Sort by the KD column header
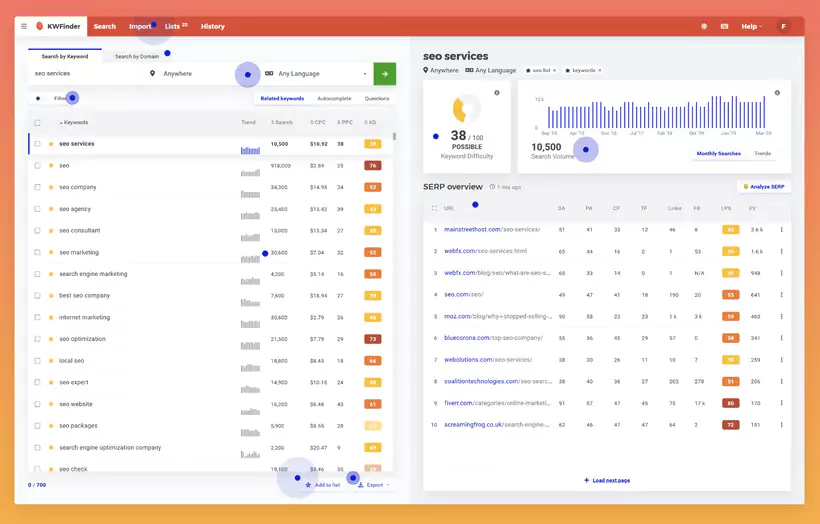This screenshot has height=524, width=820. click(370, 122)
